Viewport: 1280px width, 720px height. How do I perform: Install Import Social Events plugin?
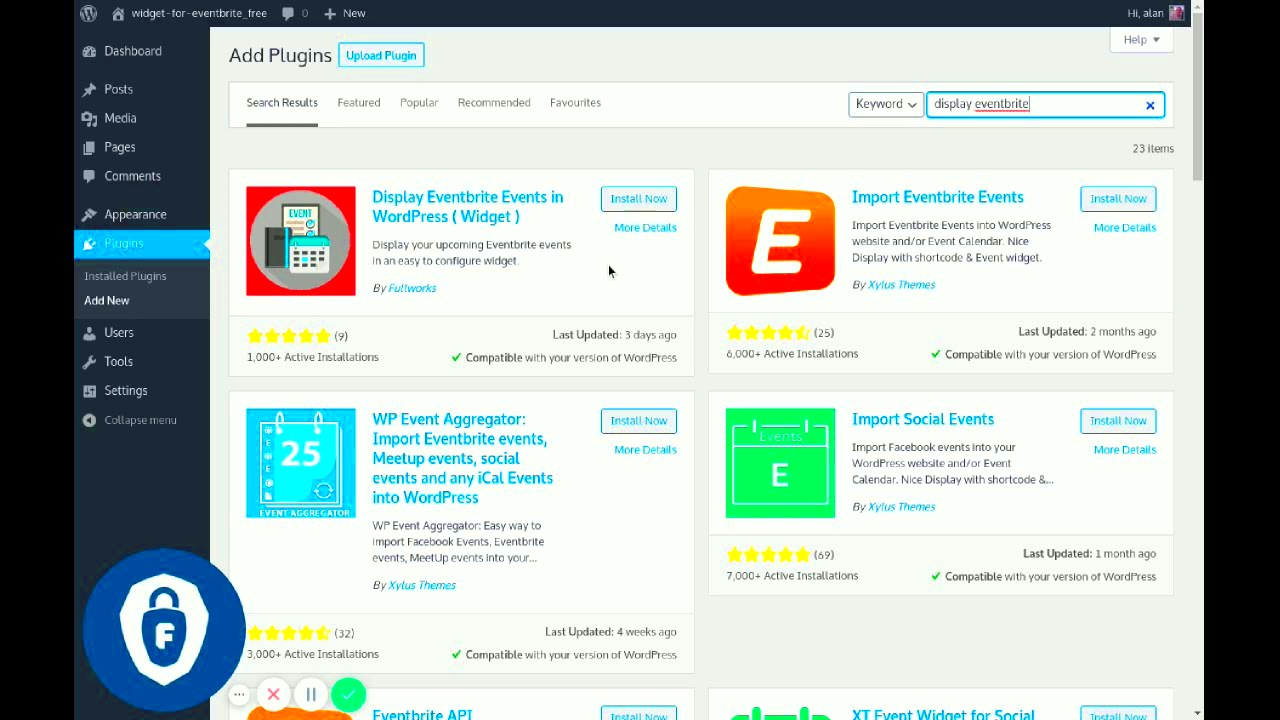point(1118,421)
